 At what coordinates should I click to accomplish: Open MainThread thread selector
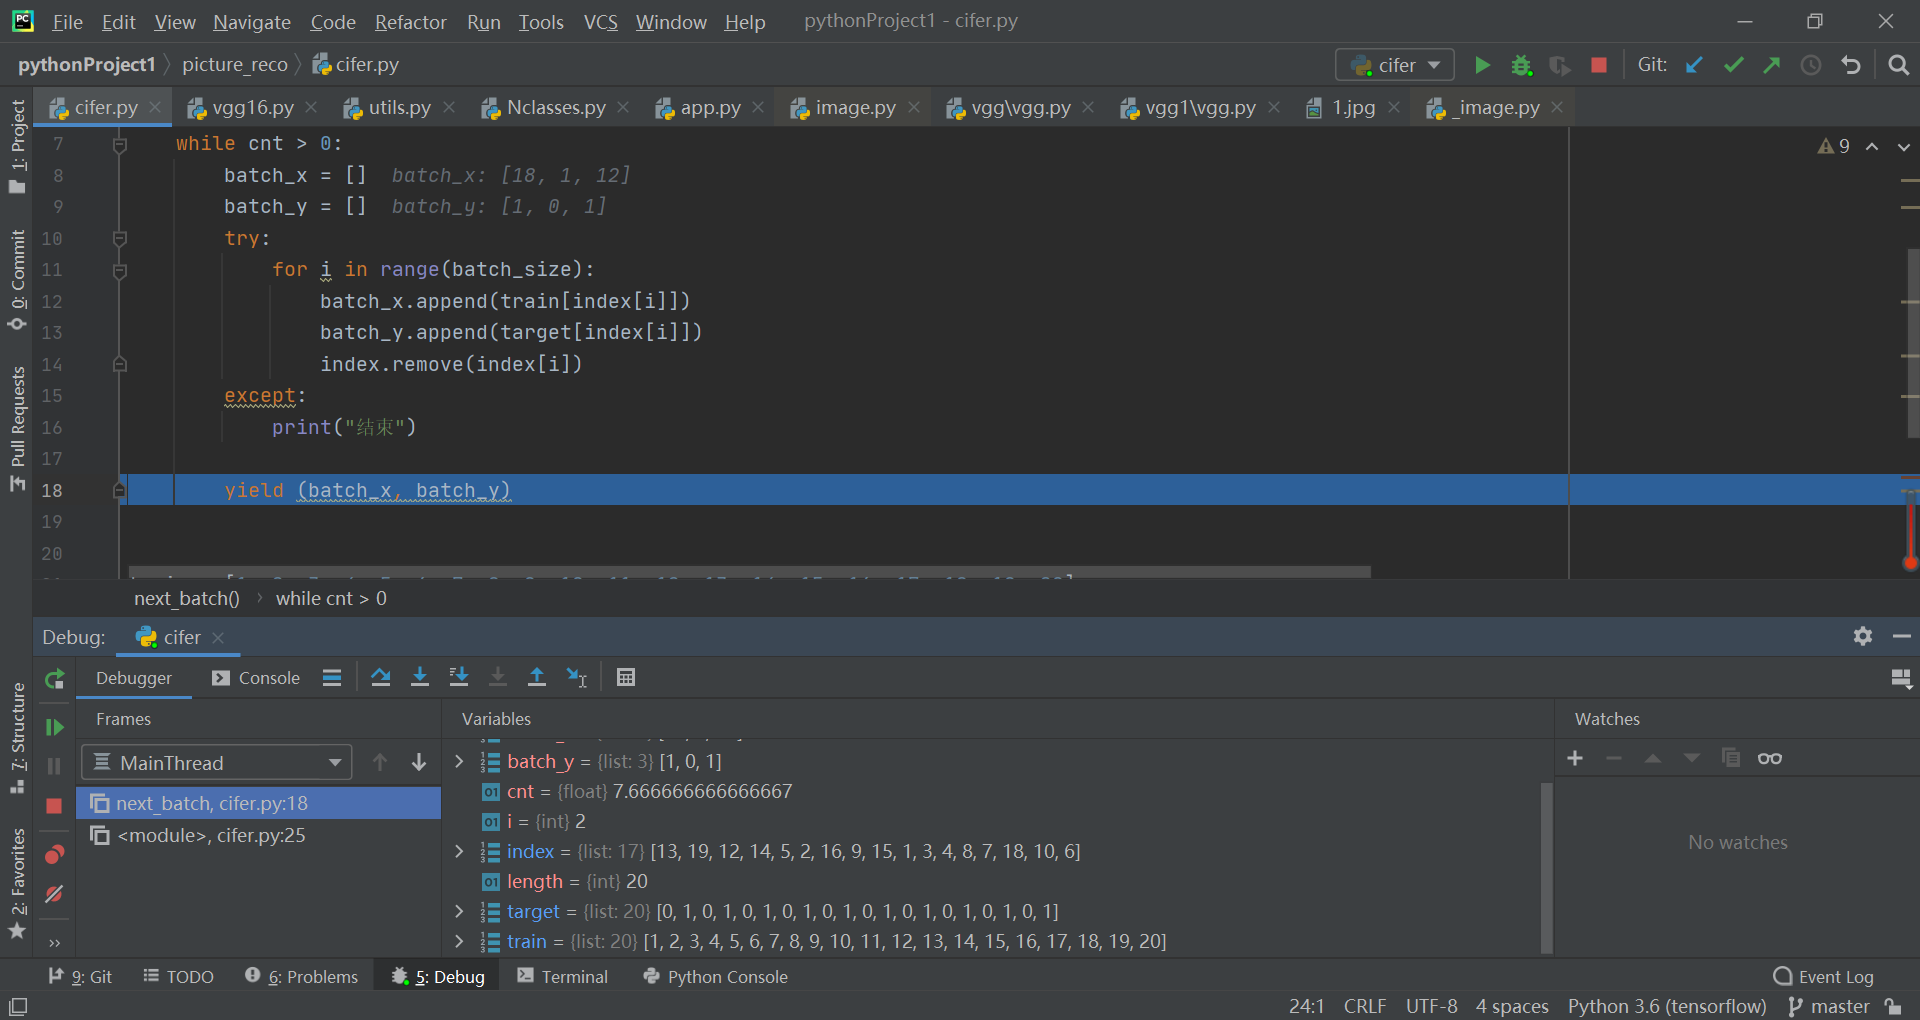click(x=217, y=763)
